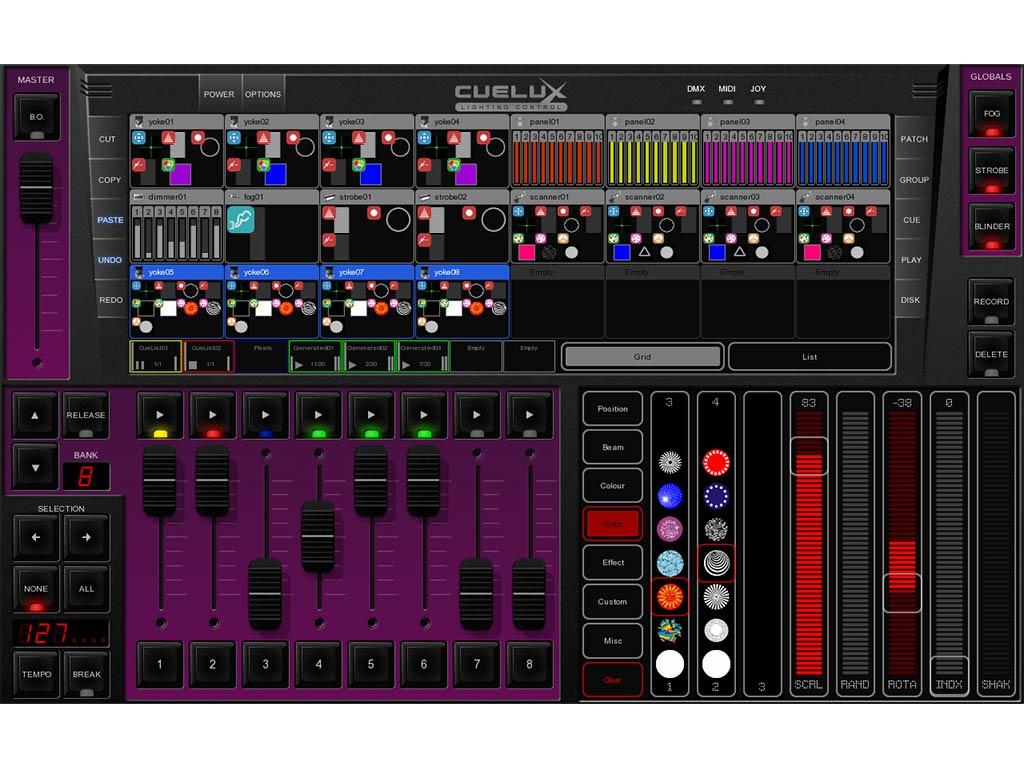1024x768 pixels.
Task: Click the selection previous left arrow
Action: (36, 536)
